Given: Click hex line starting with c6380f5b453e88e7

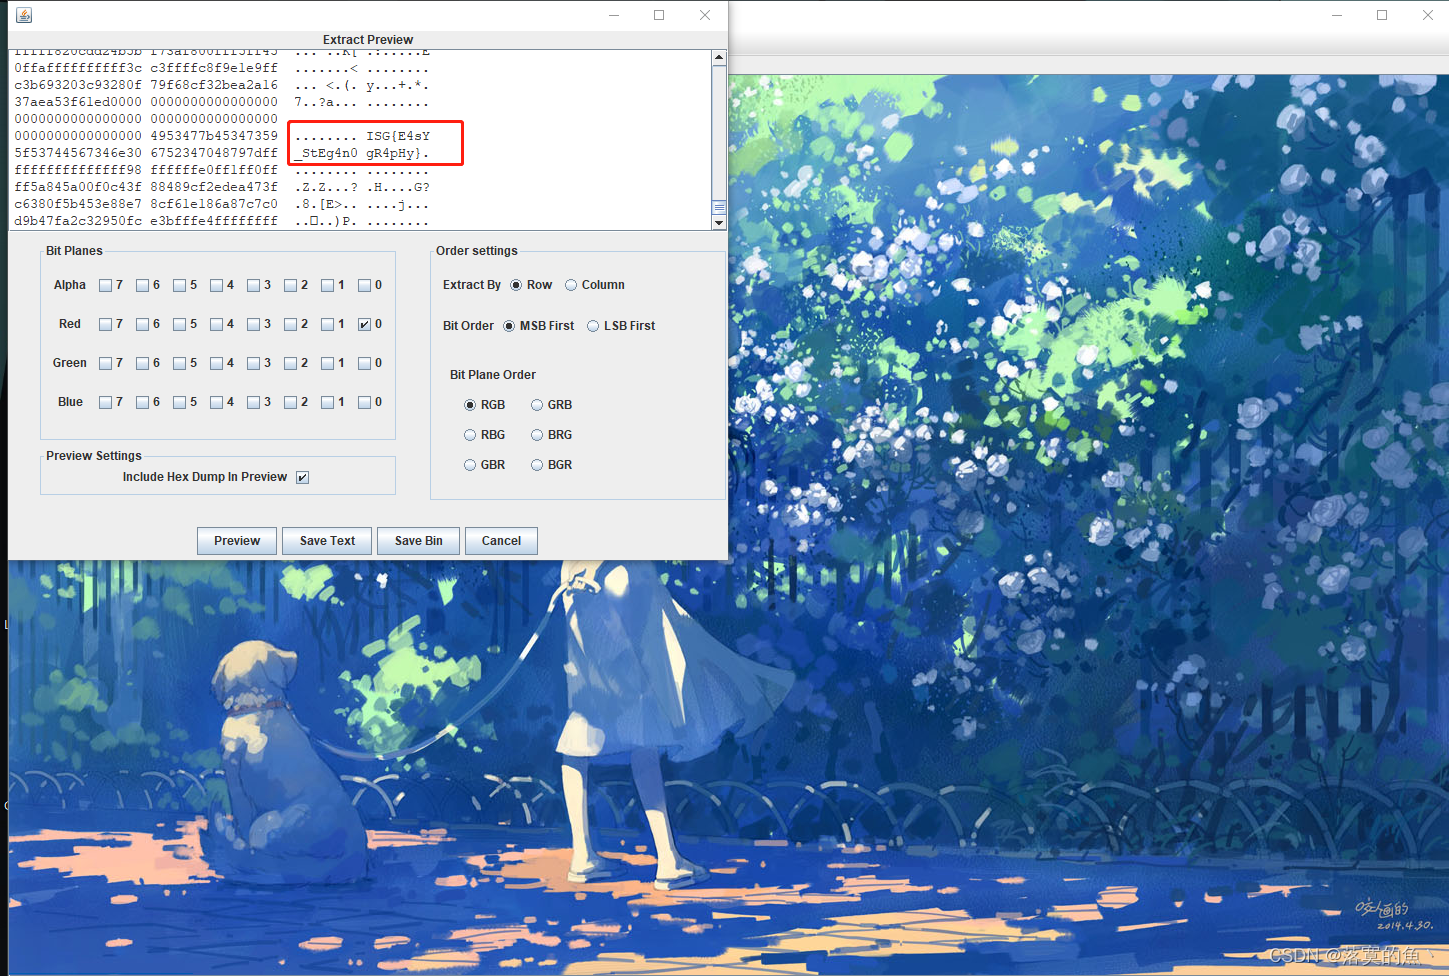Looking at the screenshot, I should [x=221, y=204].
